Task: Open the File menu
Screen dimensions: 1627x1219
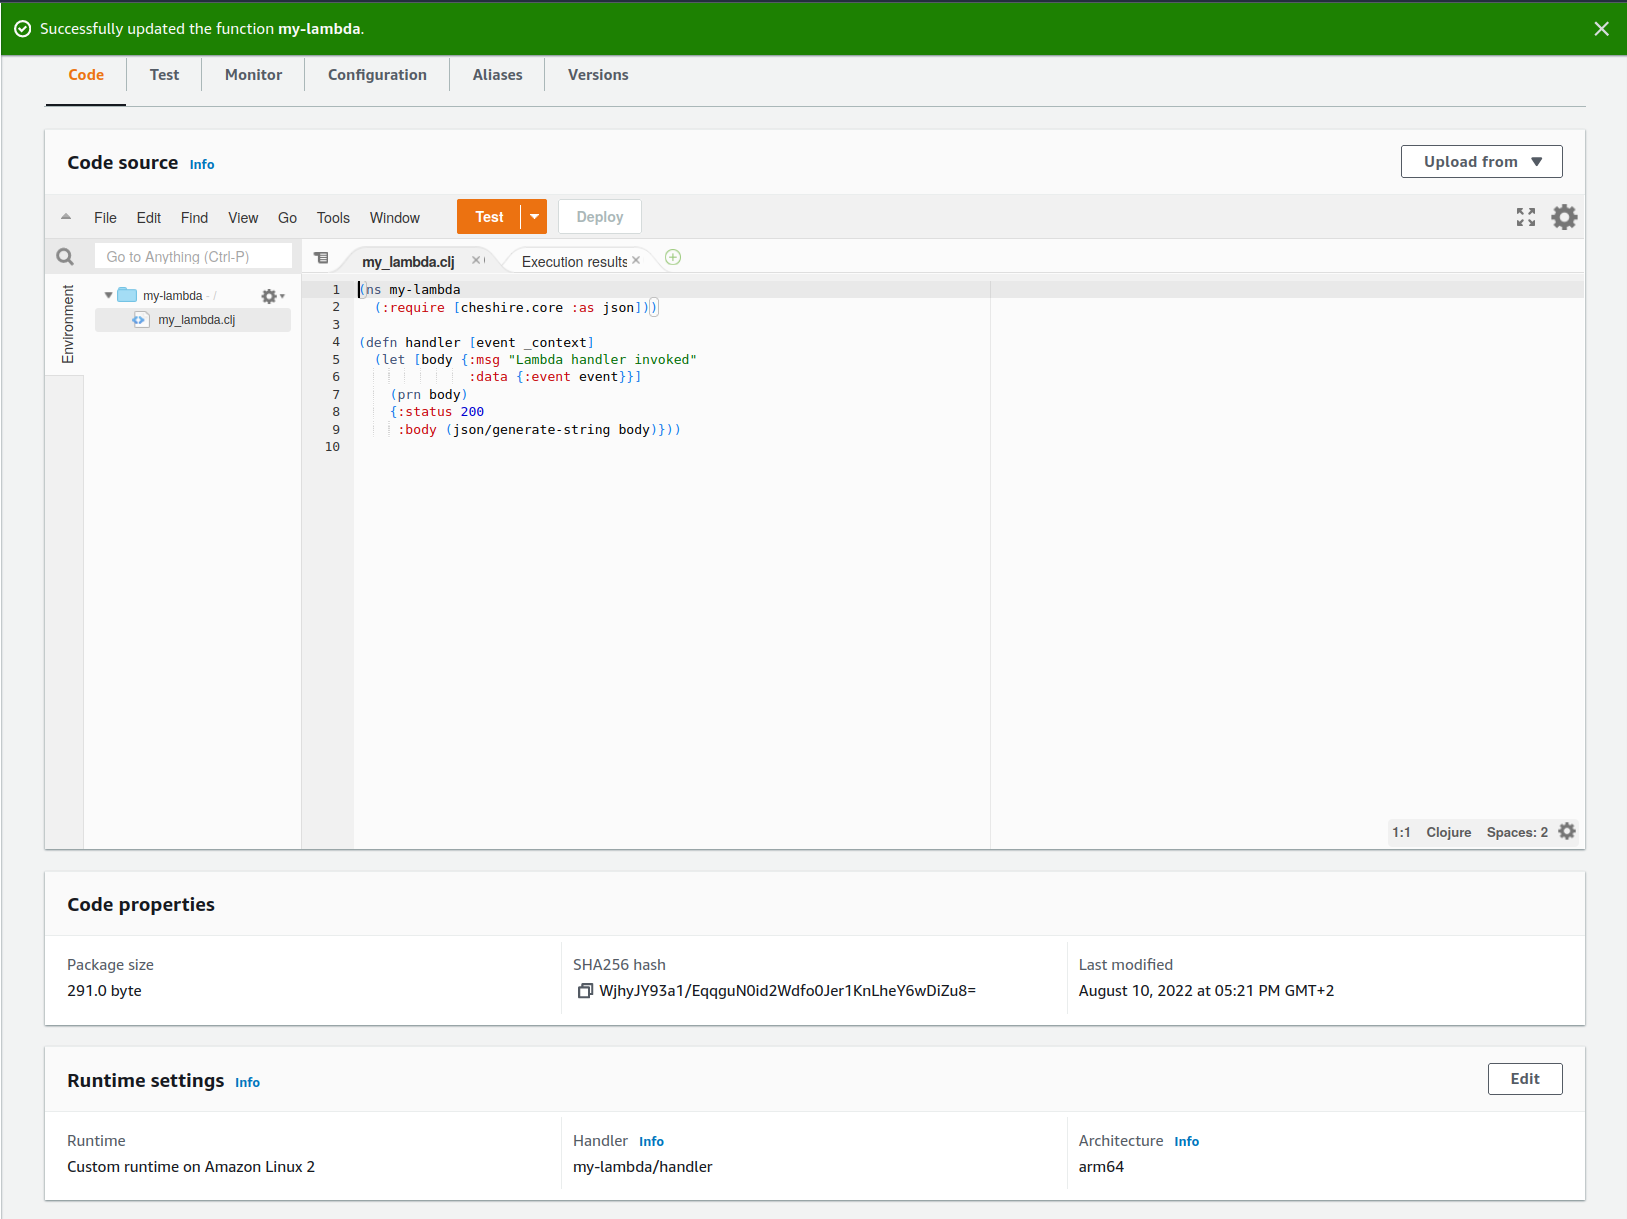Action: [105, 218]
